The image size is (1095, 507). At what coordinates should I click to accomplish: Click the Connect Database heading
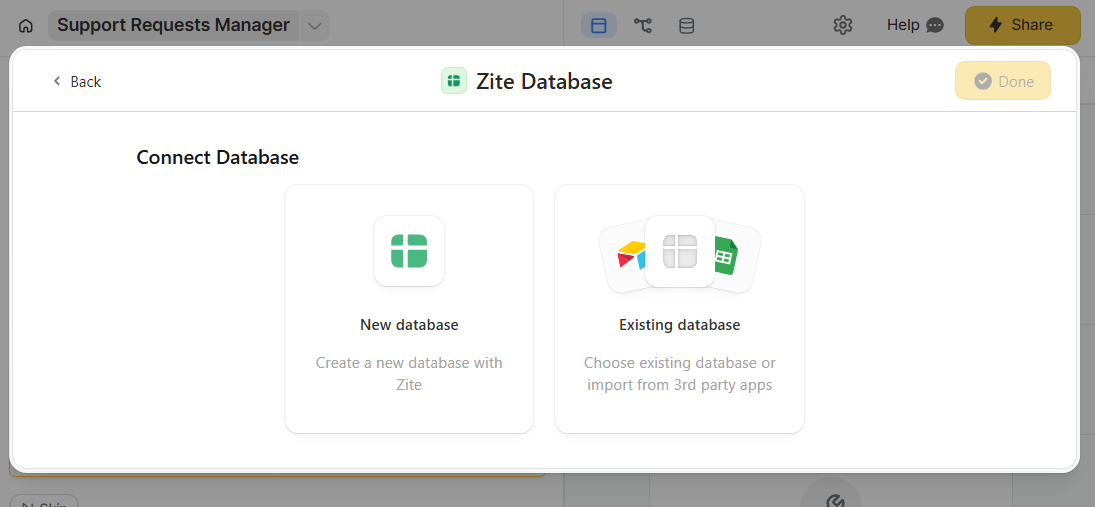coord(218,157)
